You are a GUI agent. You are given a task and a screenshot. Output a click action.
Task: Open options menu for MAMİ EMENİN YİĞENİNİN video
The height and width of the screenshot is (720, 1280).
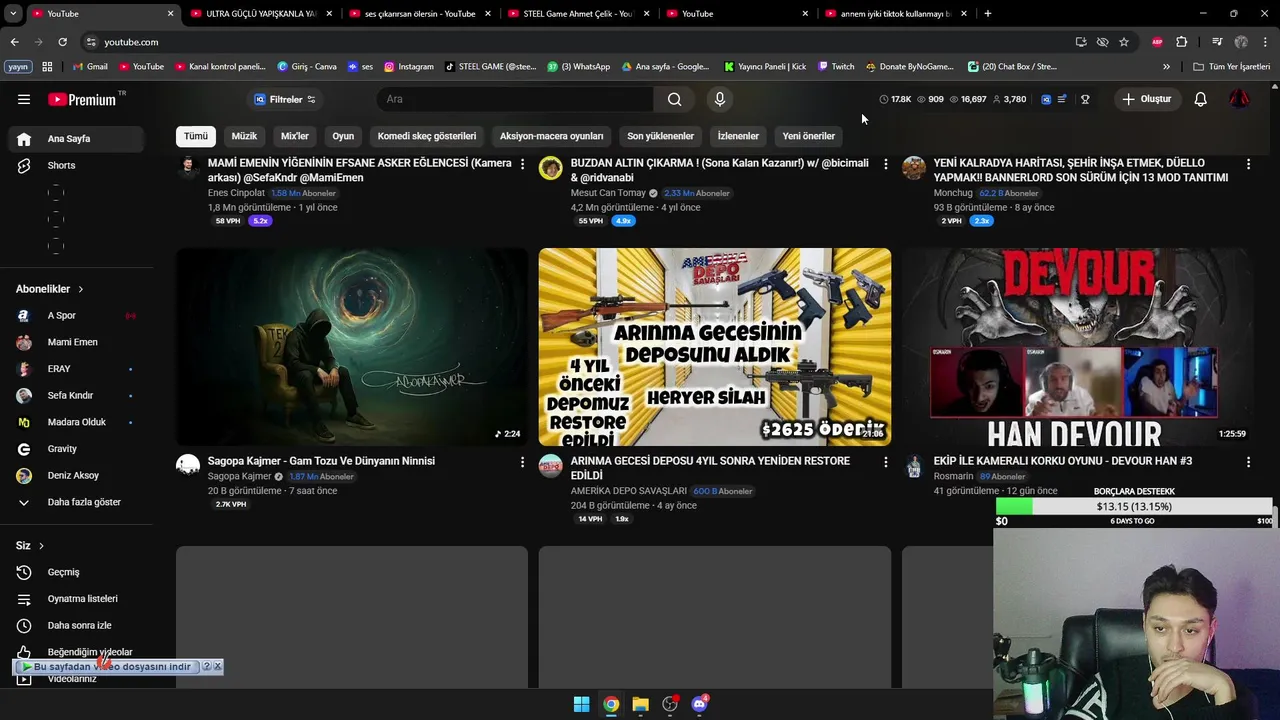[522, 163]
